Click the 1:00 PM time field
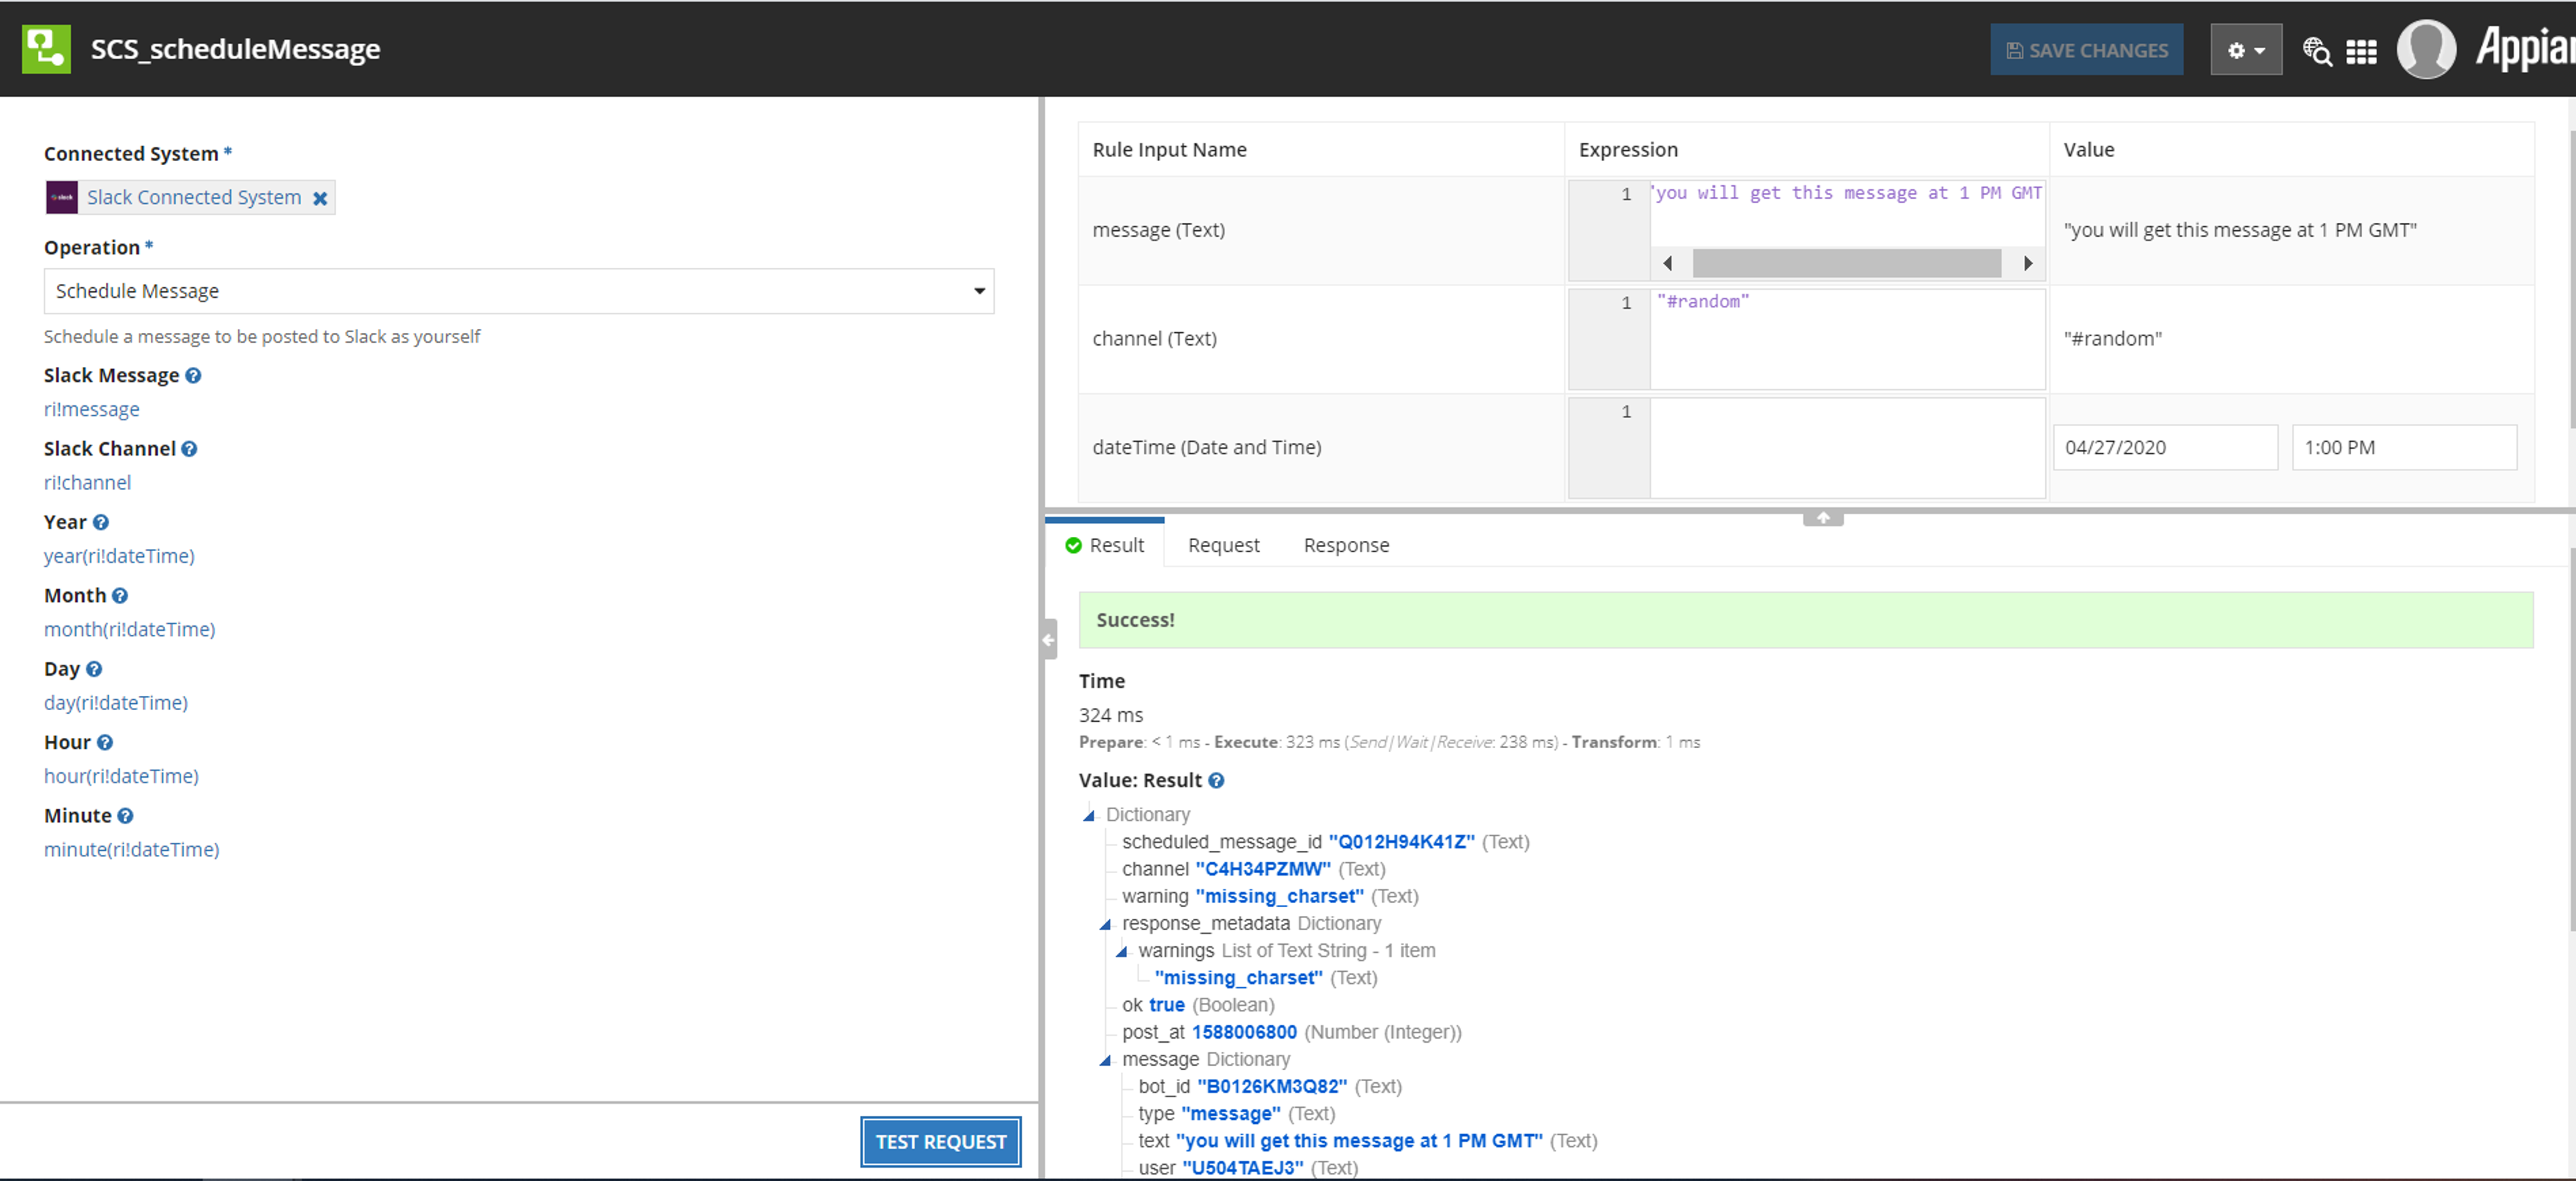This screenshot has height=1181, width=2576. click(2404, 448)
